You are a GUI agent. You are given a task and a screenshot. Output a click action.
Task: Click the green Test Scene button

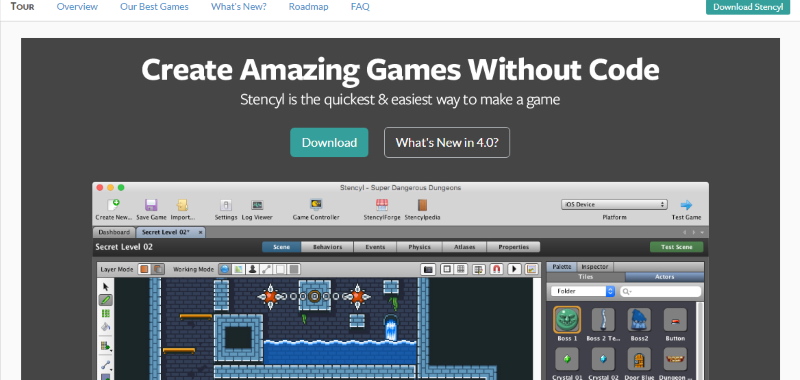[676, 247]
